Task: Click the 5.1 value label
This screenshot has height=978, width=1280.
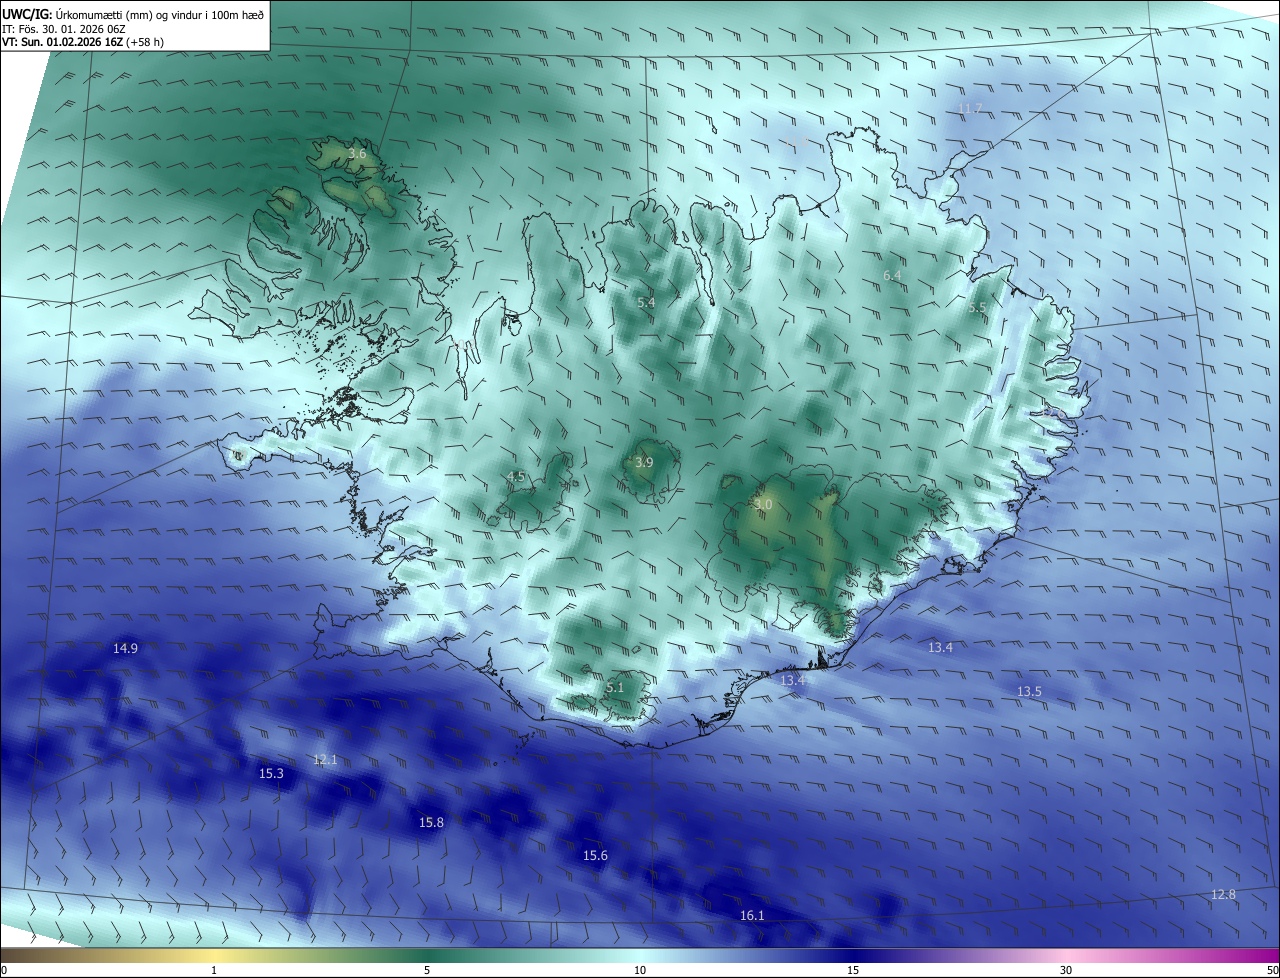Action: pos(615,687)
